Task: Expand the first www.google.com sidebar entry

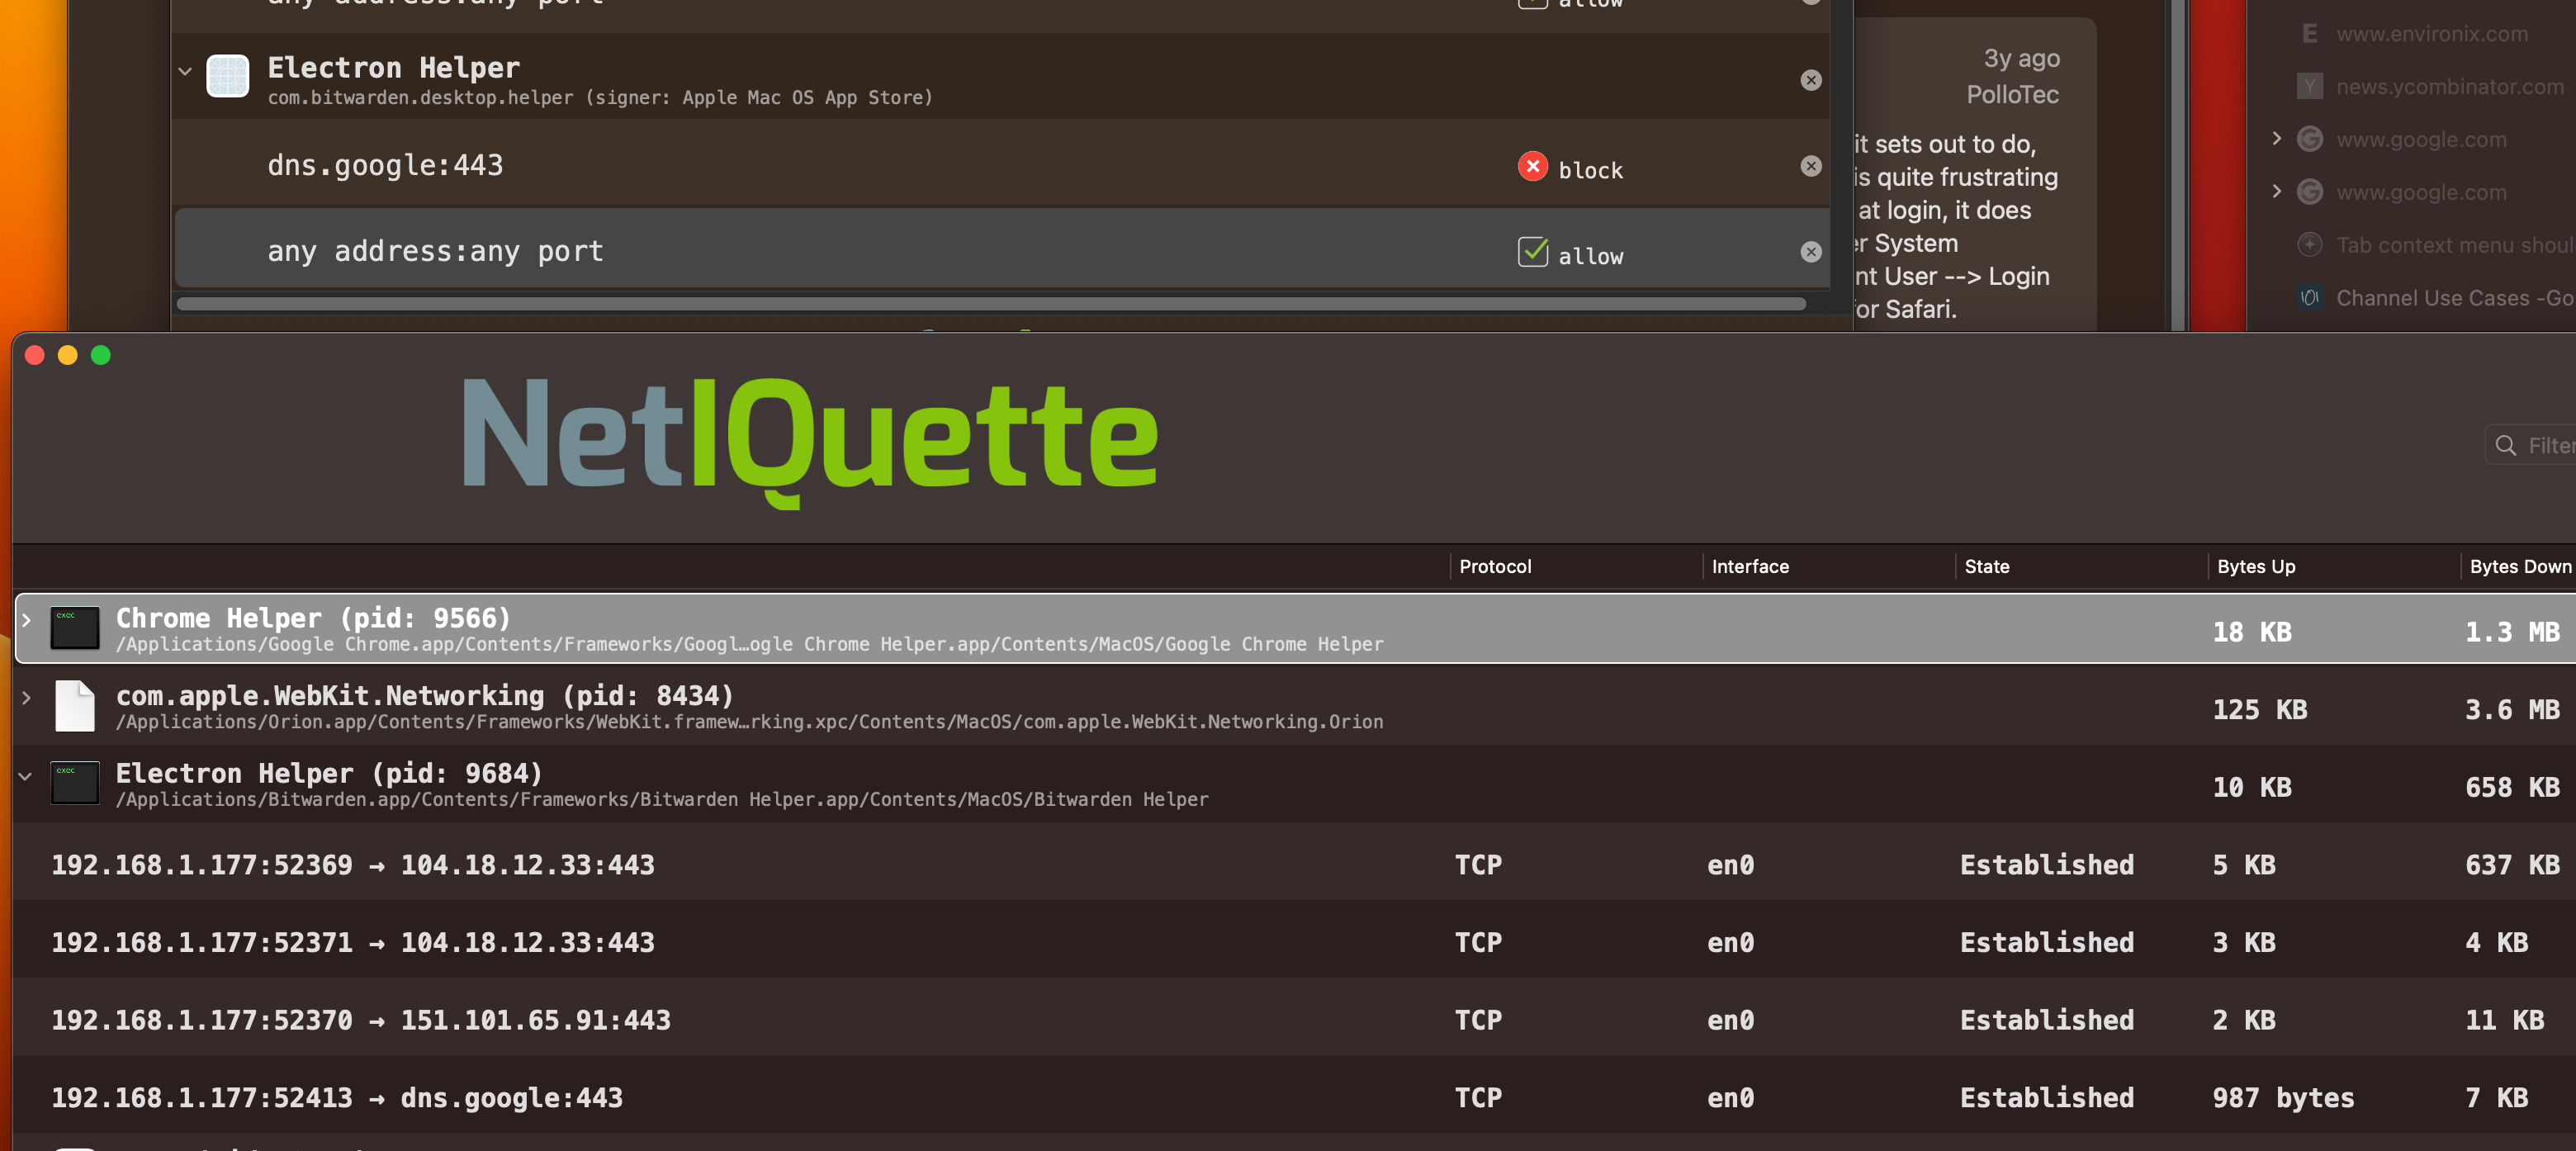Action: 2277,138
